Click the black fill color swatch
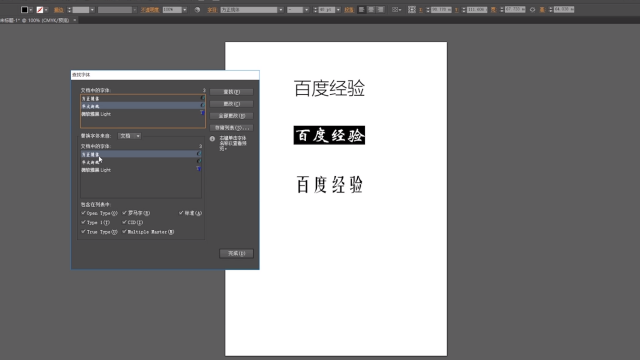The image size is (640, 360). pos(24,10)
